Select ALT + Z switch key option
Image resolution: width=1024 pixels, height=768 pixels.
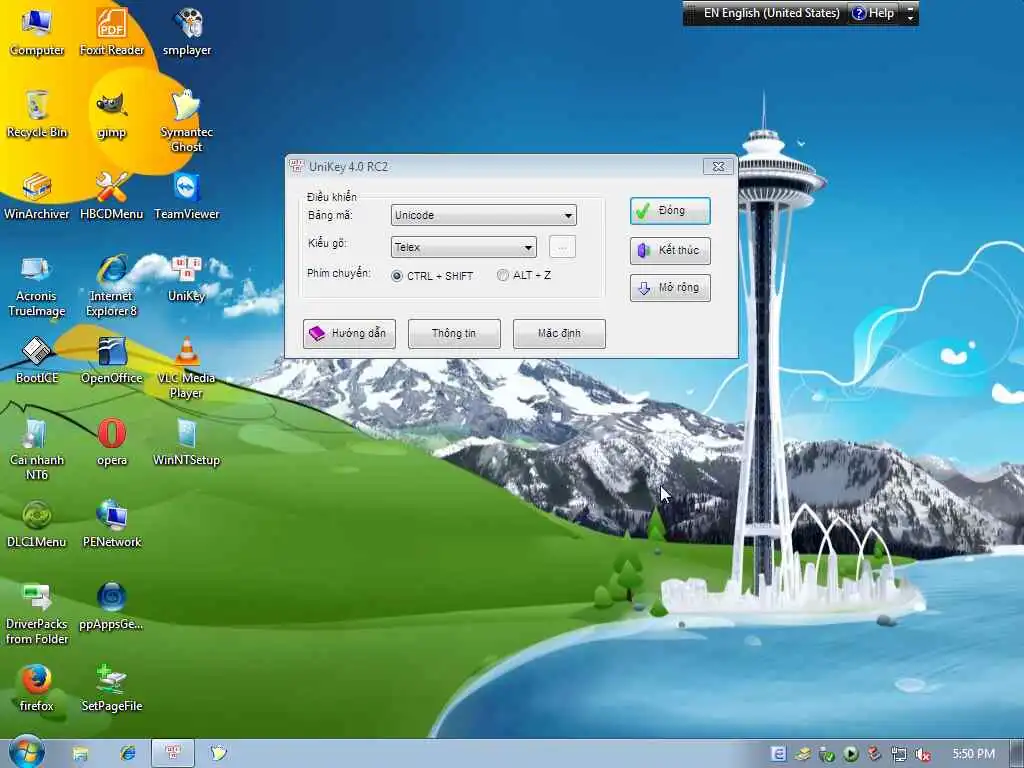[x=524, y=276]
